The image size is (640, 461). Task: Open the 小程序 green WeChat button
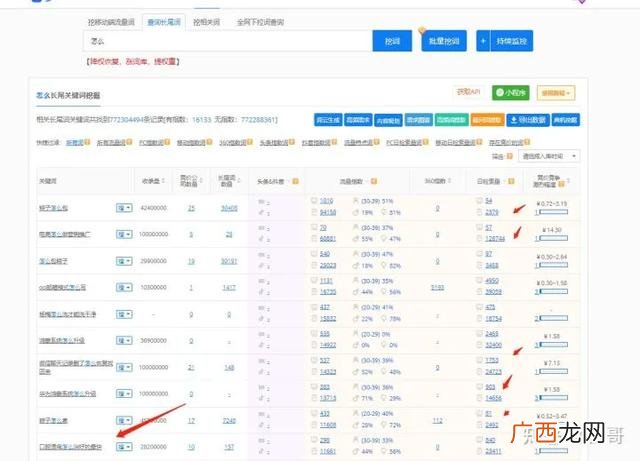511,93
